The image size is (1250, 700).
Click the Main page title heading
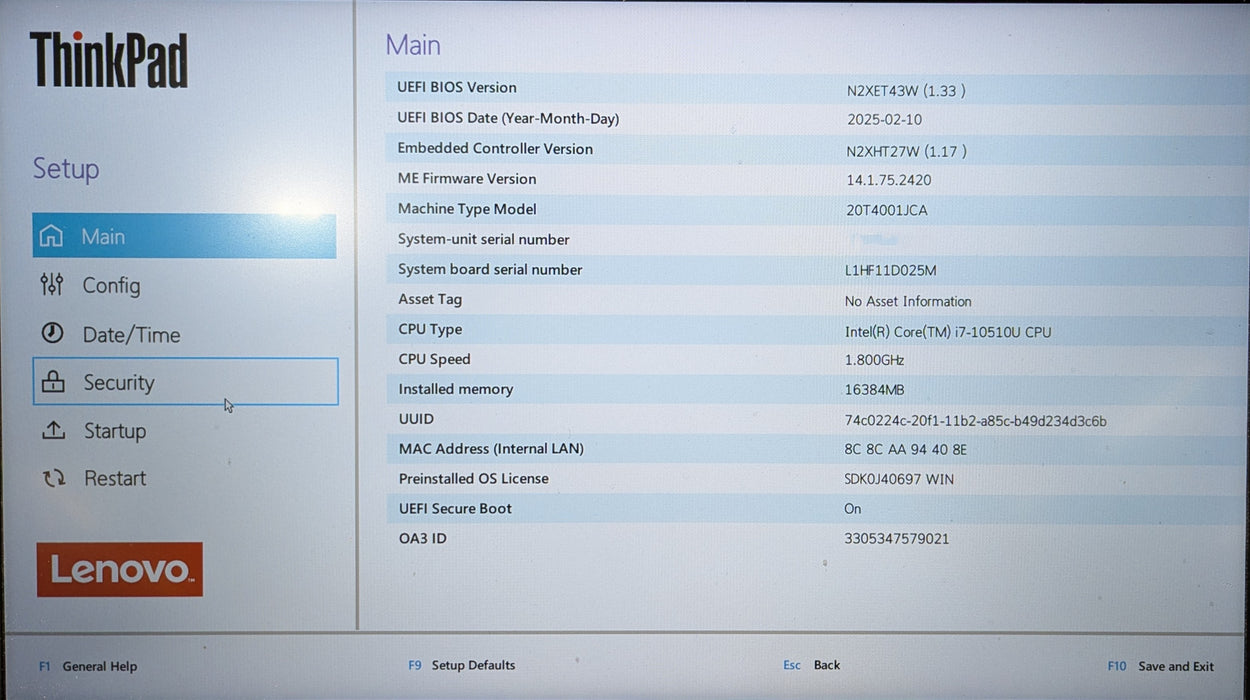[x=413, y=45]
